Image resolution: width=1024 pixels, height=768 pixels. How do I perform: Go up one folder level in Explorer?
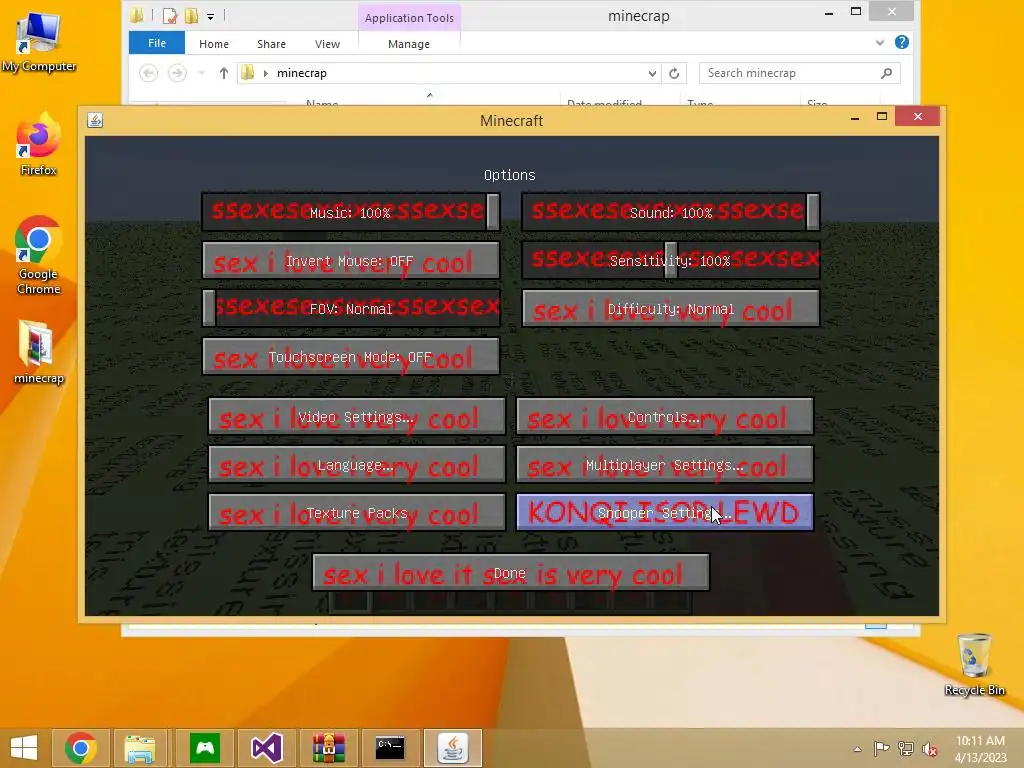coord(223,73)
